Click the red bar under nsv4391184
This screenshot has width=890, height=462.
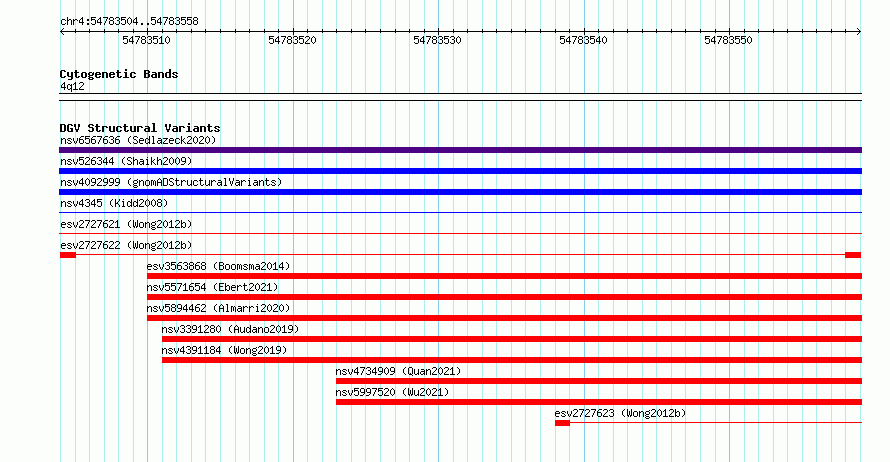point(512,360)
